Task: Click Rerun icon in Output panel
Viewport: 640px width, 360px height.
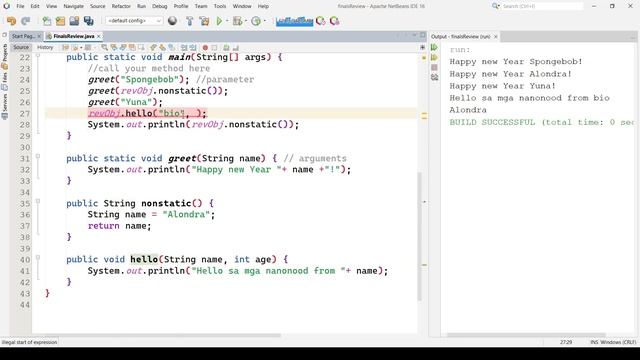Action: point(434,48)
